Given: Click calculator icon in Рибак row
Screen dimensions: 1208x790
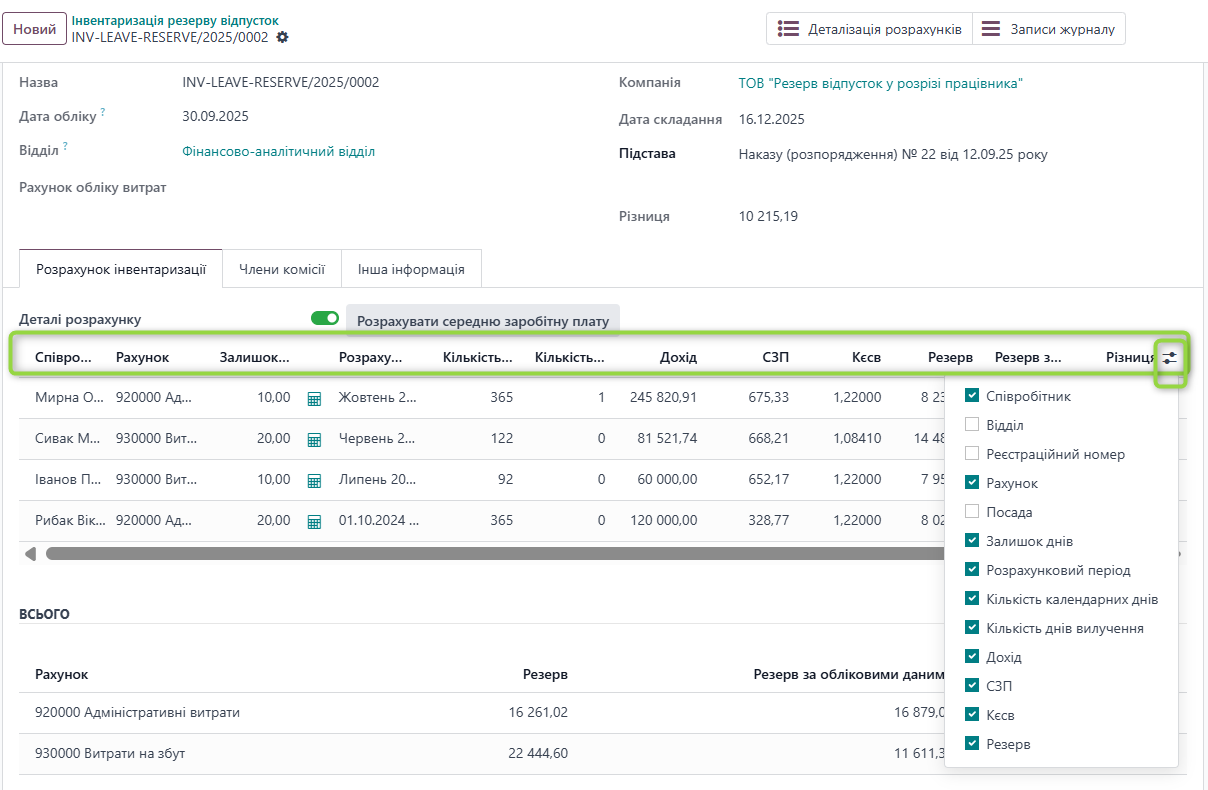Looking at the screenshot, I should click(314, 521).
